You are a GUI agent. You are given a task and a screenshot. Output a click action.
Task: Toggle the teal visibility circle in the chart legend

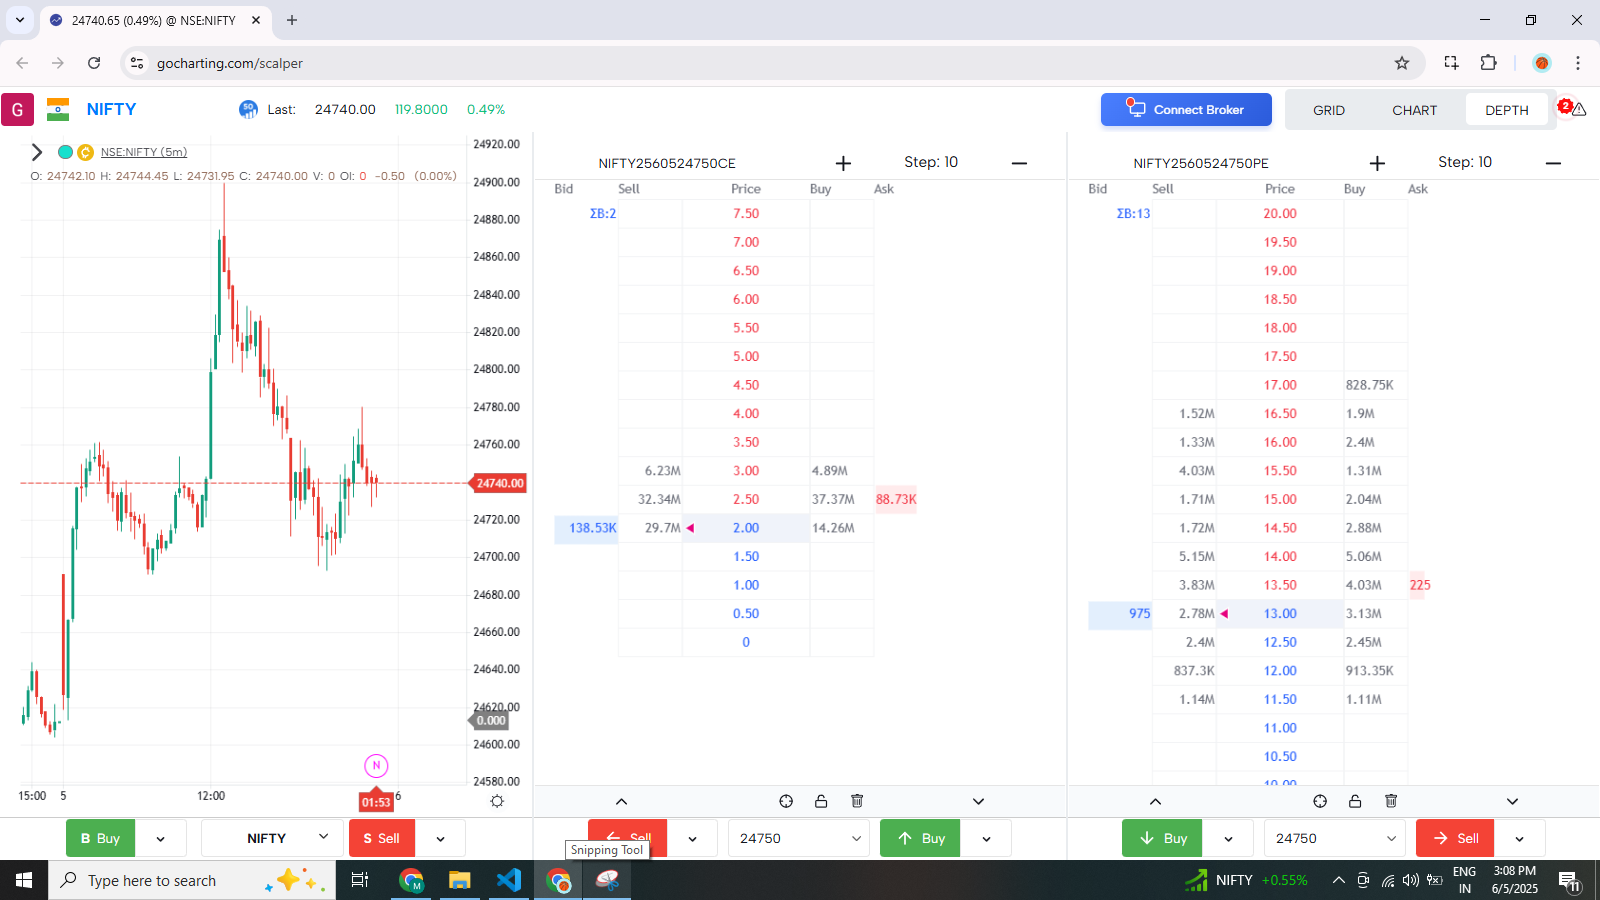pos(63,152)
